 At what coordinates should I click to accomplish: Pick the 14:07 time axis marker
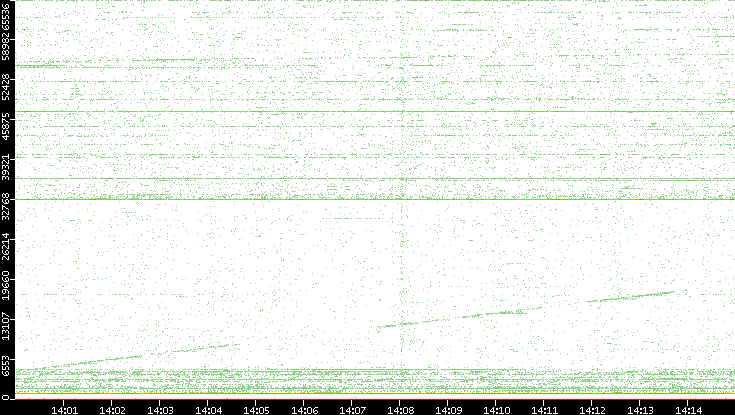[x=352, y=408]
